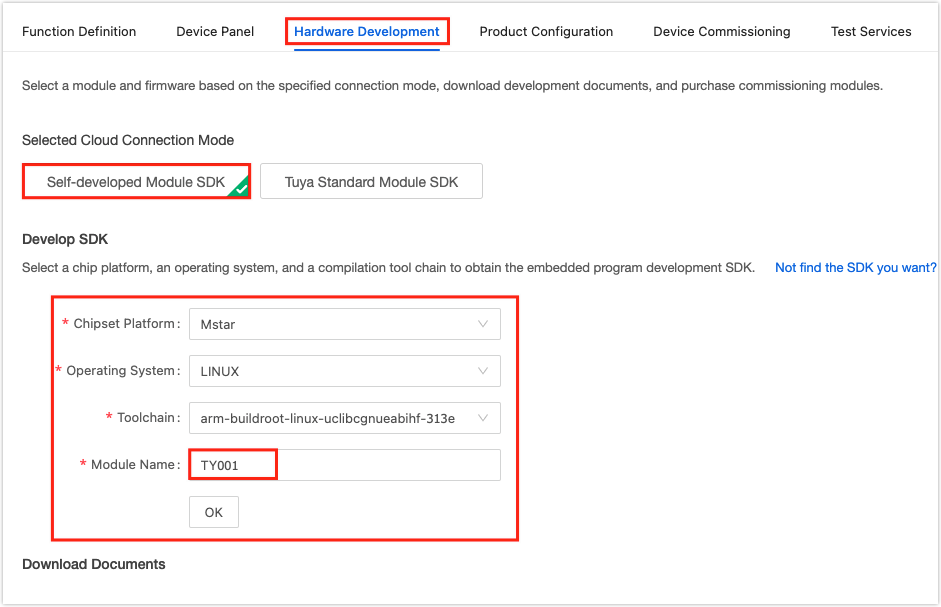Click the Develop SDK section heading

[x=65, y=239]
